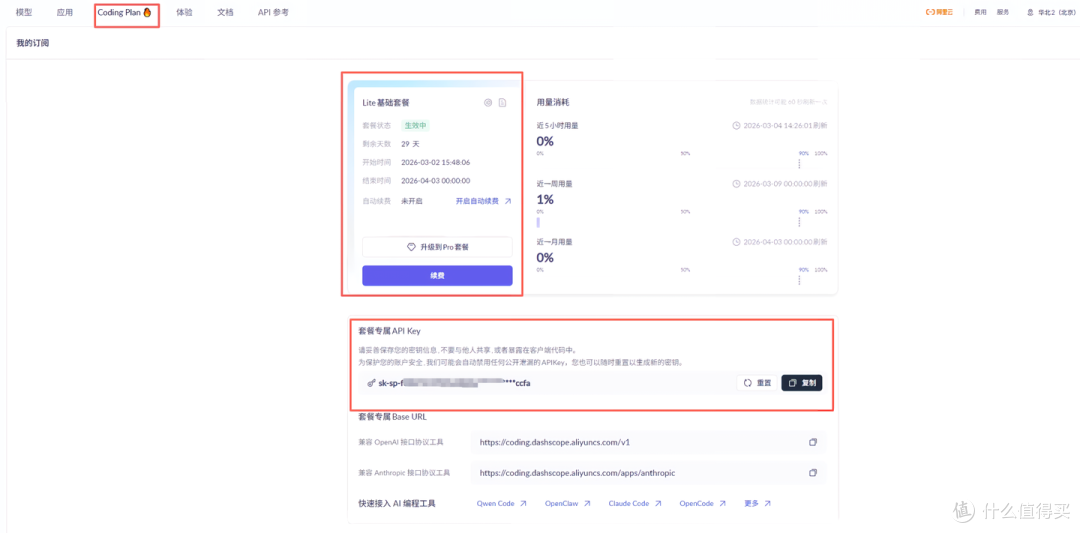1080x533 pixels.
Task: Click the 套餐专属 Base URL heading
Action: tap(393, 417)
